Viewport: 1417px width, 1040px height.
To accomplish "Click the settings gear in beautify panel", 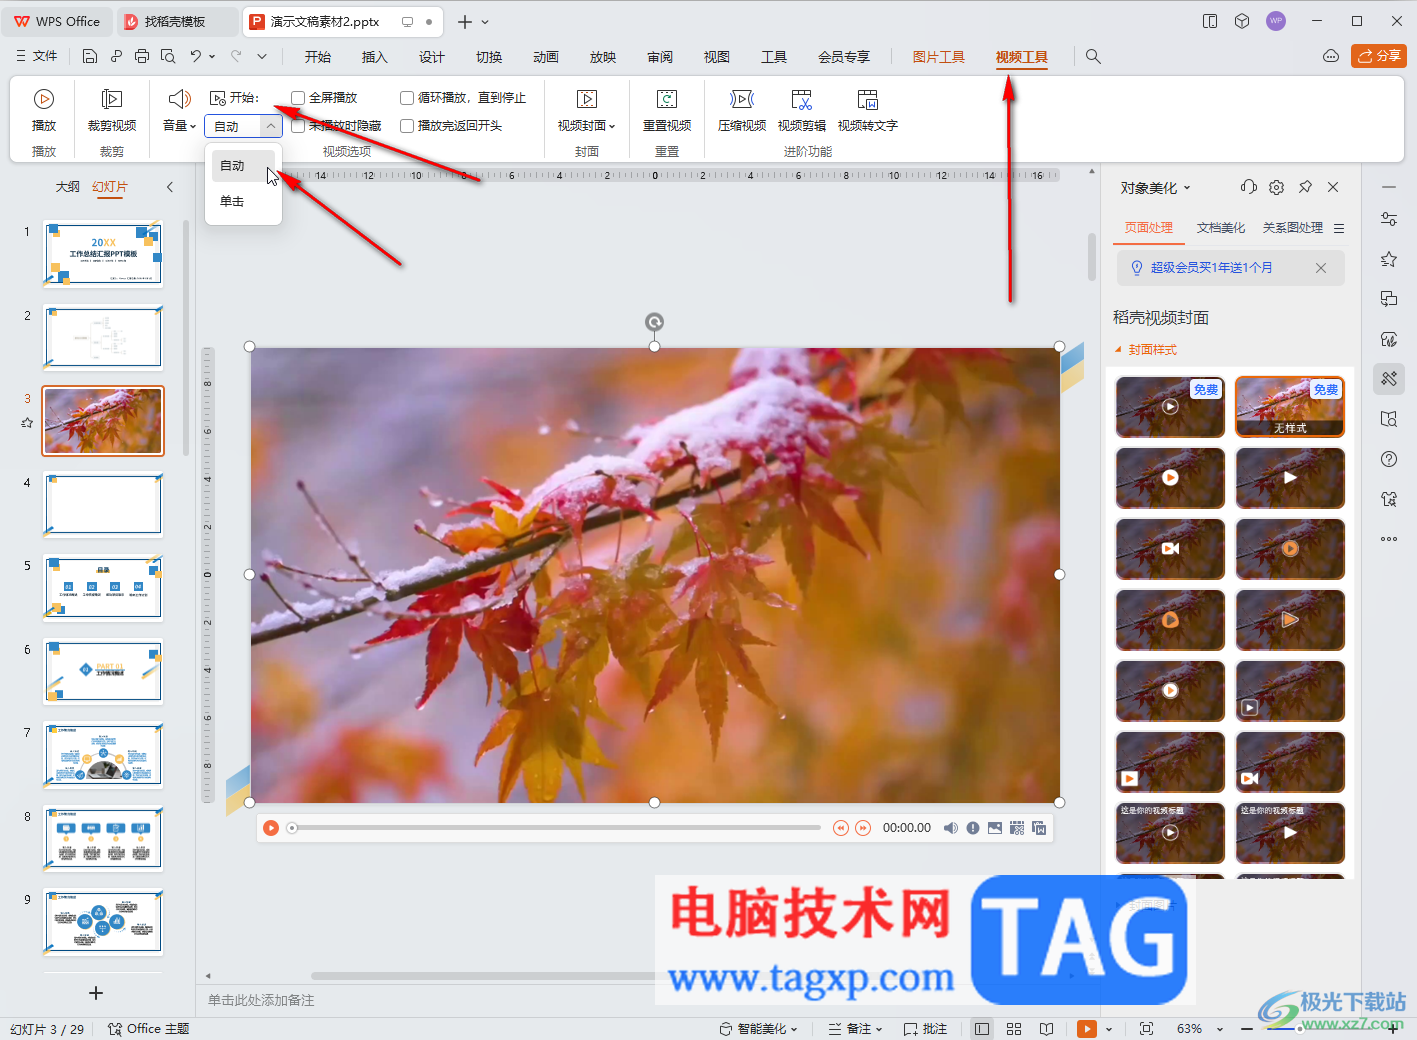I will tap(1276, 187).
